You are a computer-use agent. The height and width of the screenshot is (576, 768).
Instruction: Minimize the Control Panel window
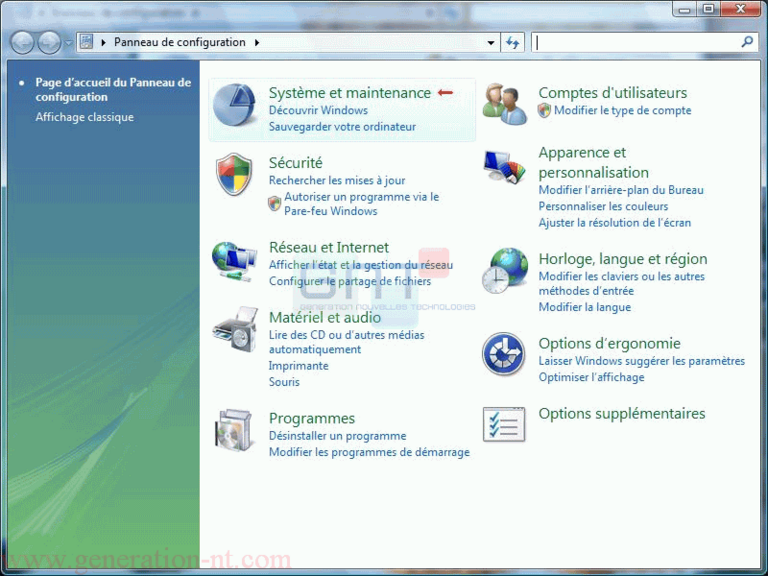684,9
